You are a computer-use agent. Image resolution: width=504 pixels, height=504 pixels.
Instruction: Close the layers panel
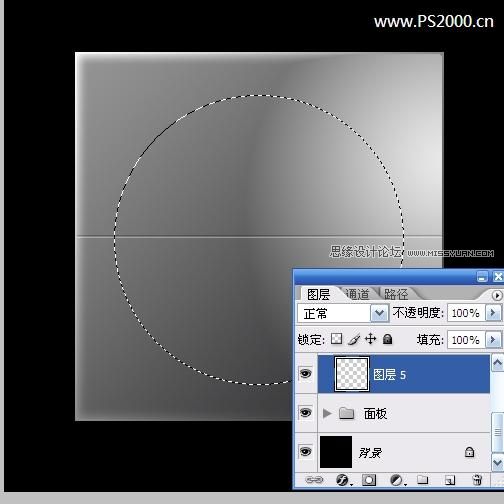point(498,277)
